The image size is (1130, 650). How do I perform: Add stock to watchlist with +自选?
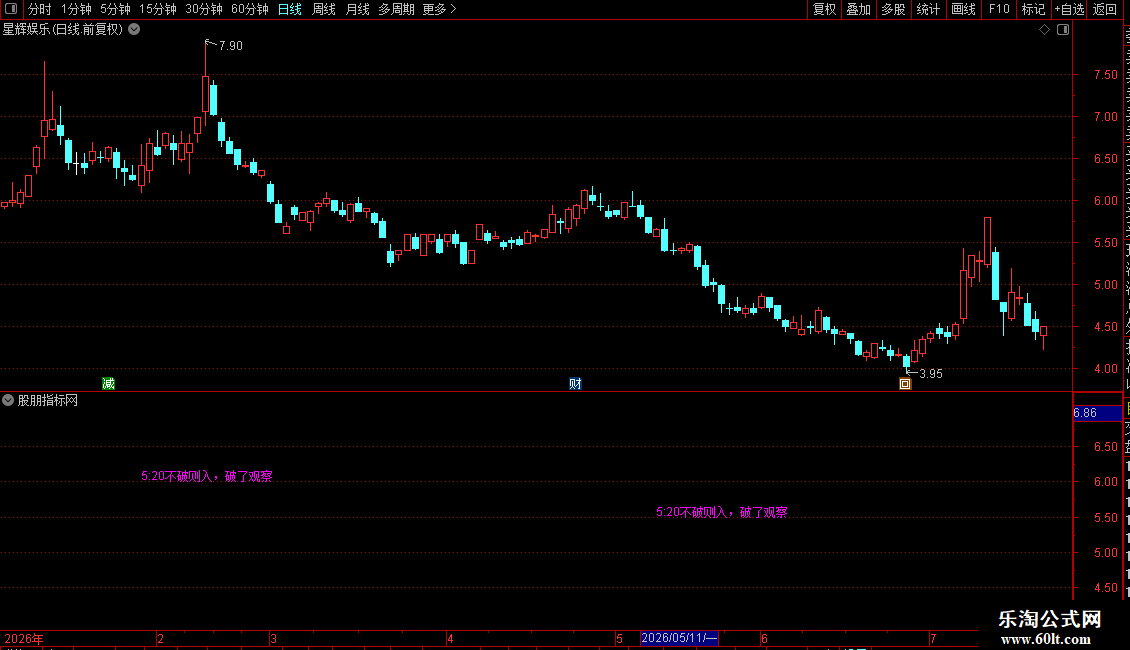click(x=1069, y=9)
